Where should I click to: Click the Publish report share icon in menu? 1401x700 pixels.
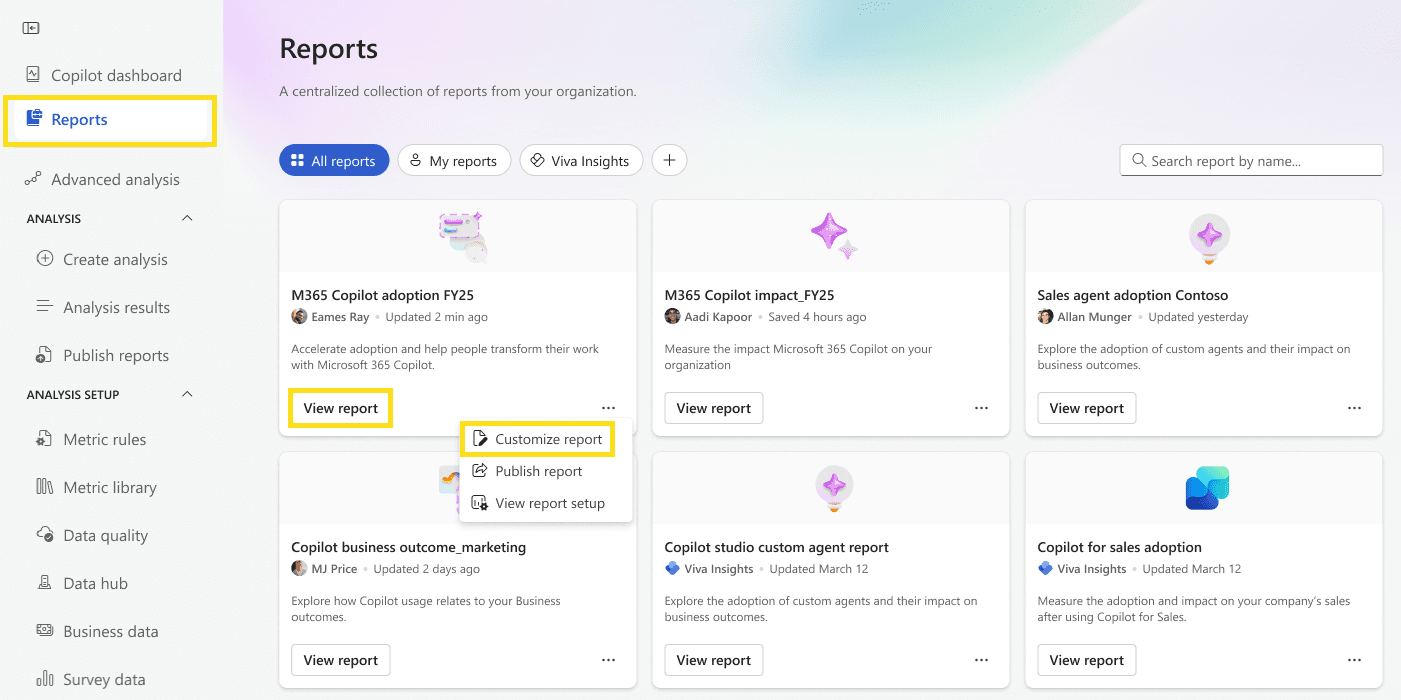click(479, 471)
